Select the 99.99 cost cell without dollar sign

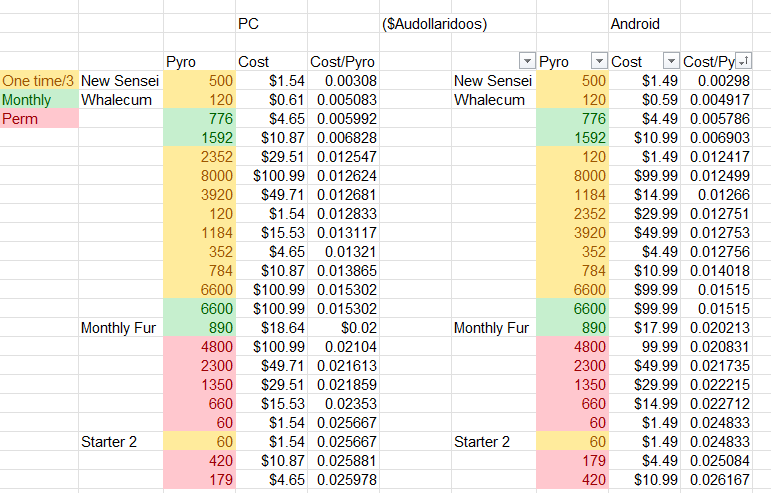coord(644,347)
